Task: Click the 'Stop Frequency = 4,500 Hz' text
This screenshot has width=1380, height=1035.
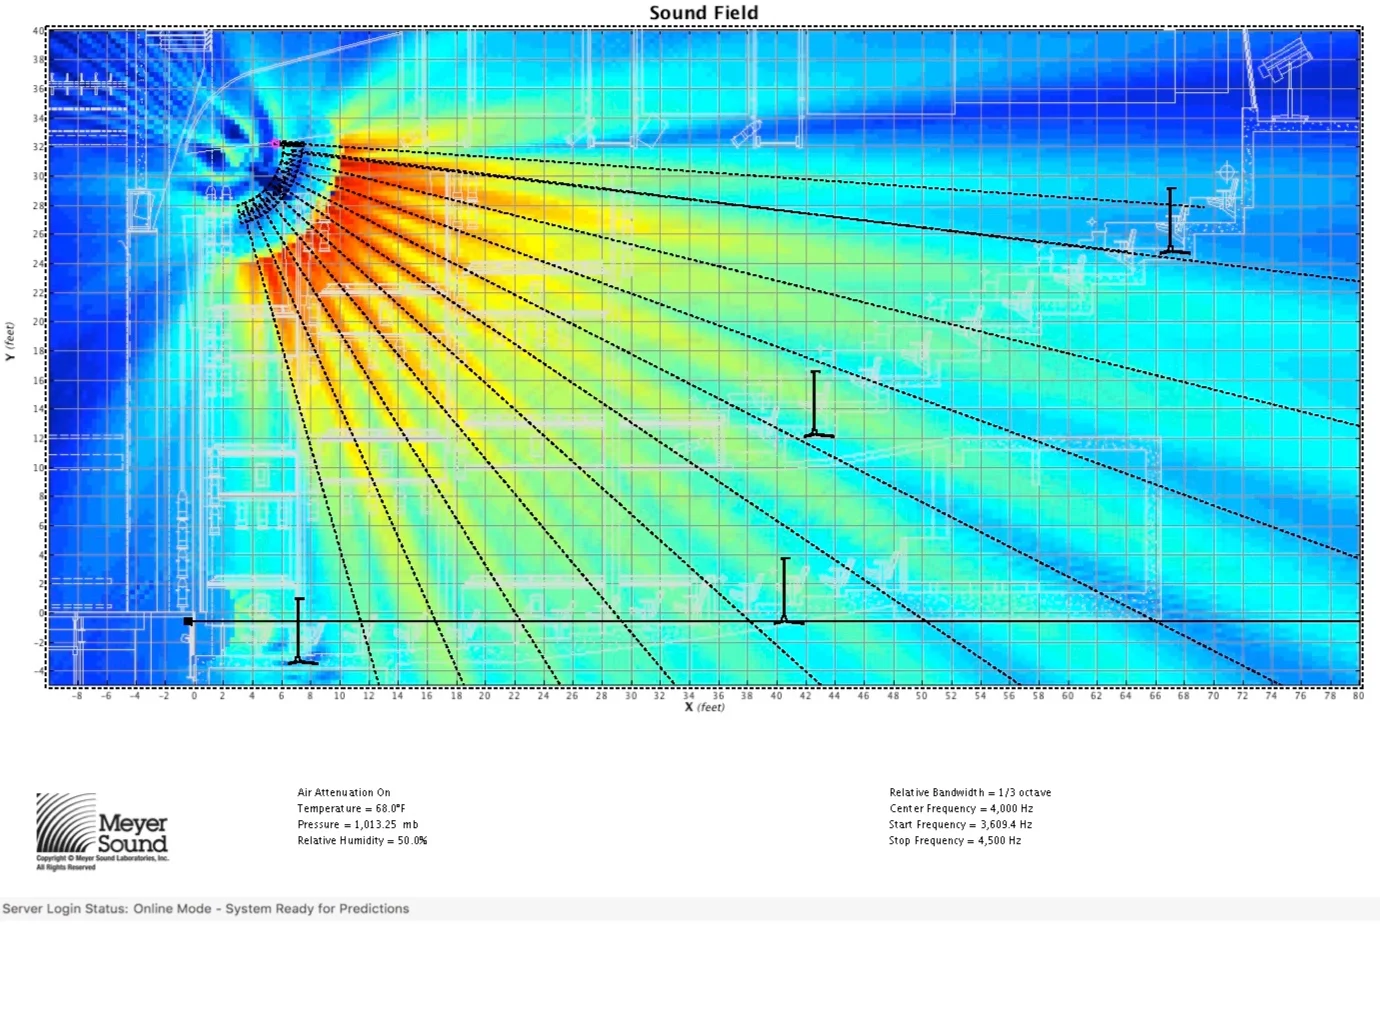Action: 955,840
